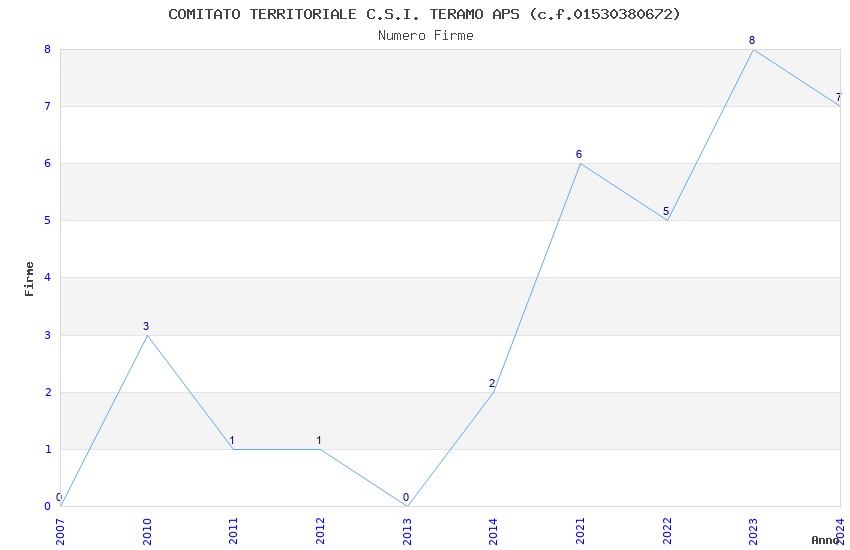The width and height of the screenshot is (850, 550).
Task: Click the 2007 year label on x-axis
Action: point(60,532)
